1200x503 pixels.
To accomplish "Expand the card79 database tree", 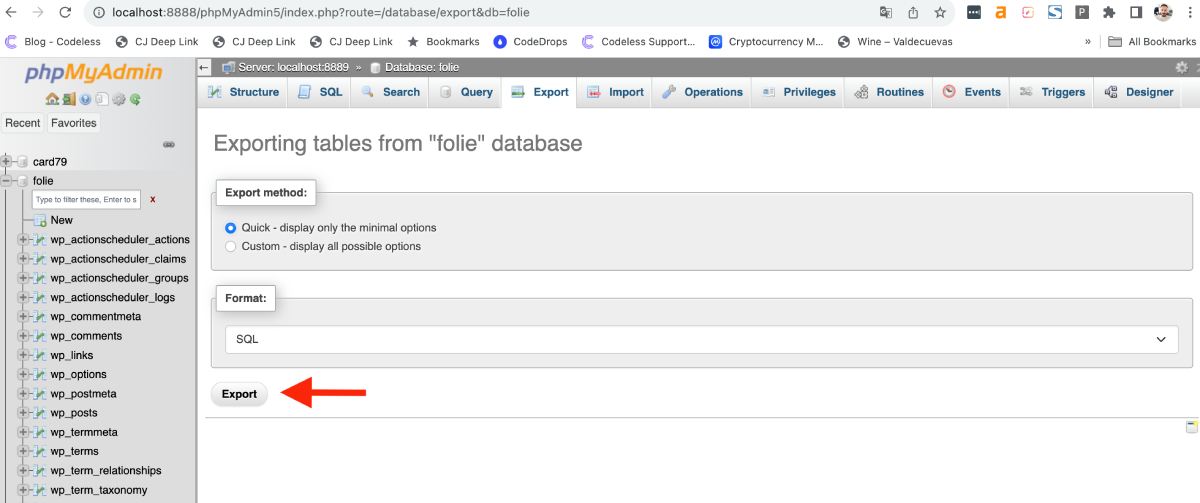I will pyautogui.click(x=8, y=161).
